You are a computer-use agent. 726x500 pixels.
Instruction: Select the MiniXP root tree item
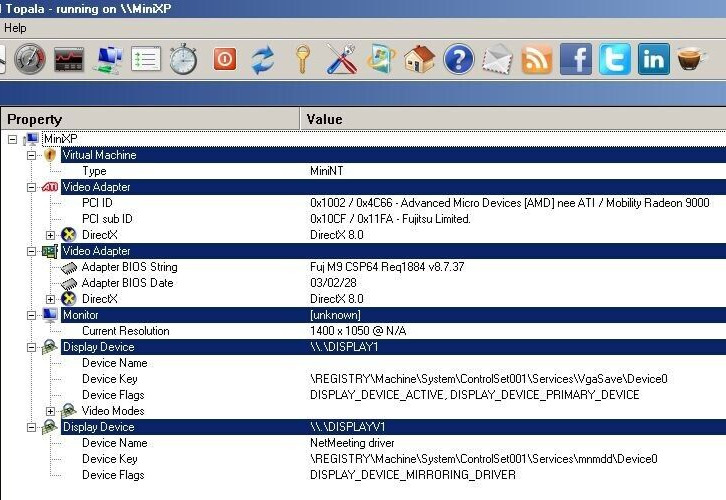pos(60,139)
